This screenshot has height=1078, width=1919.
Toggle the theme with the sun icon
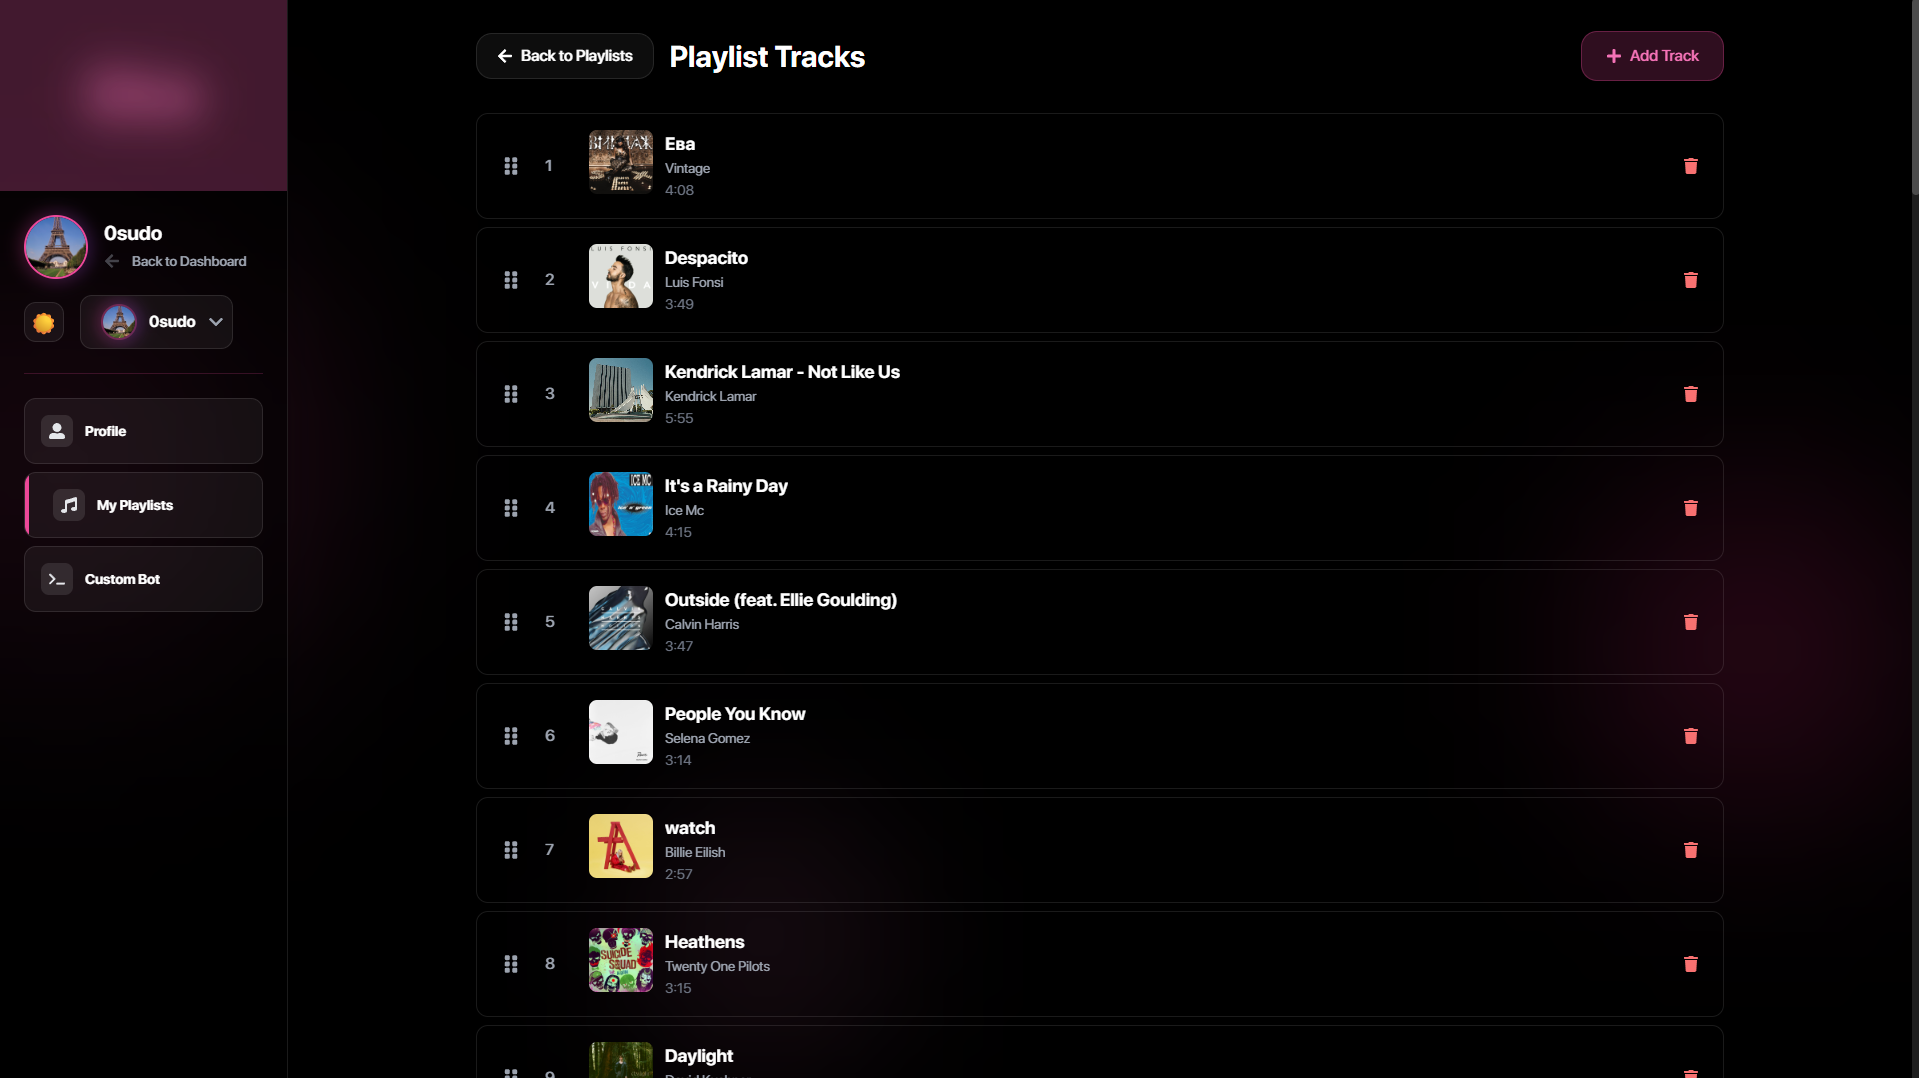click(43, 322)
